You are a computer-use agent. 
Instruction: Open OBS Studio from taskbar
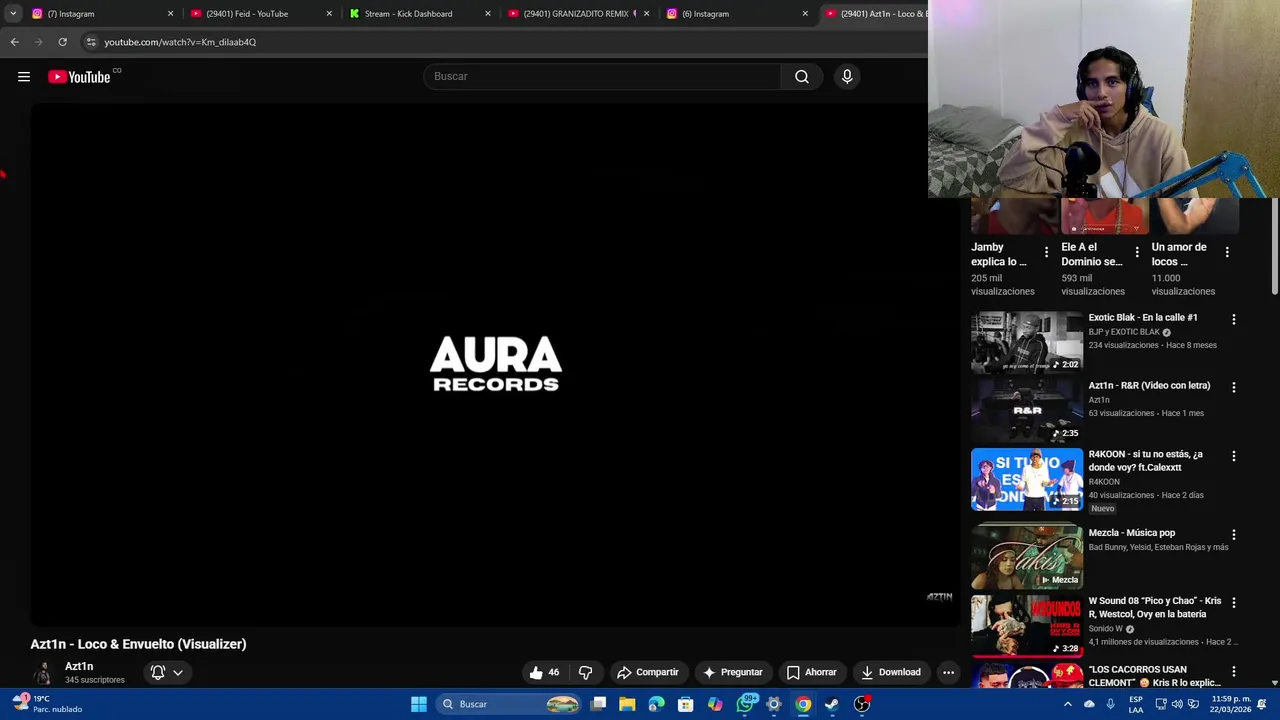point(862,704)
